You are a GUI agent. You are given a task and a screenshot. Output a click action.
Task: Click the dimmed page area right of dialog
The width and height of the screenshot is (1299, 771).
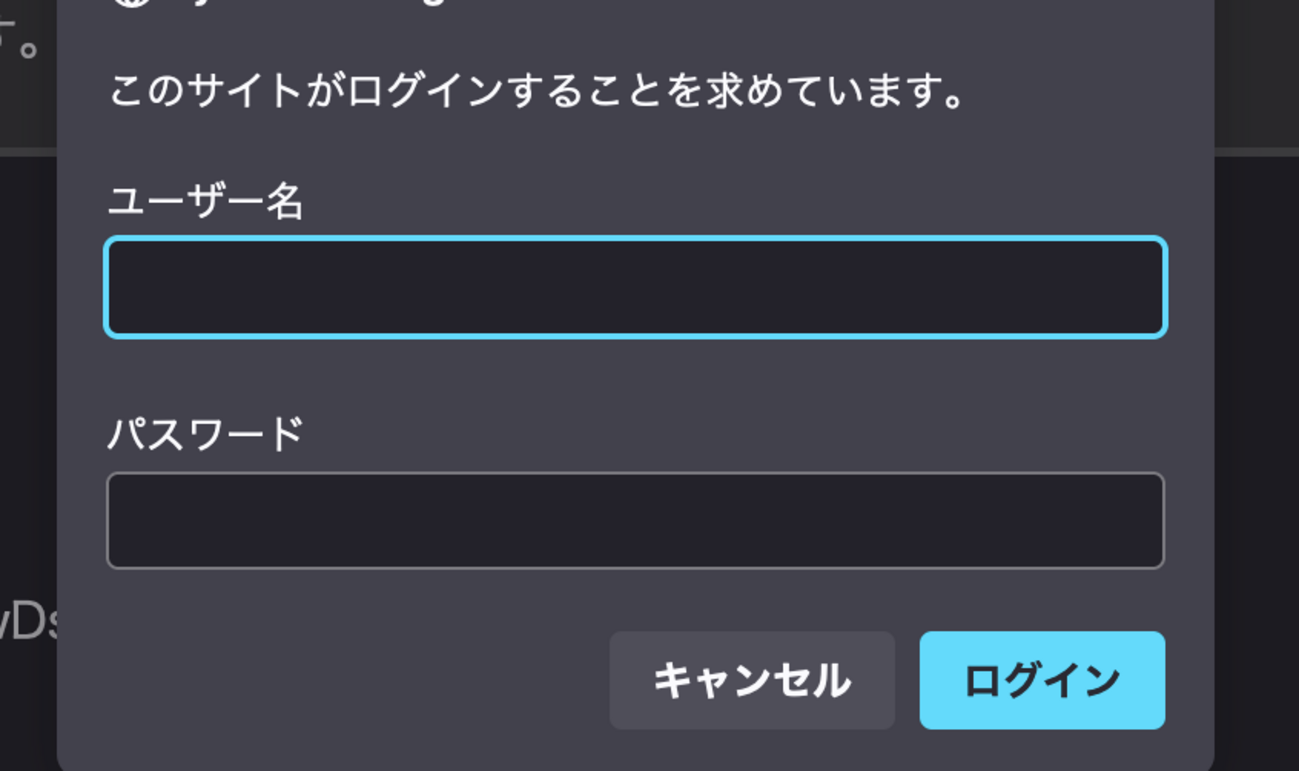[1257, 400]
